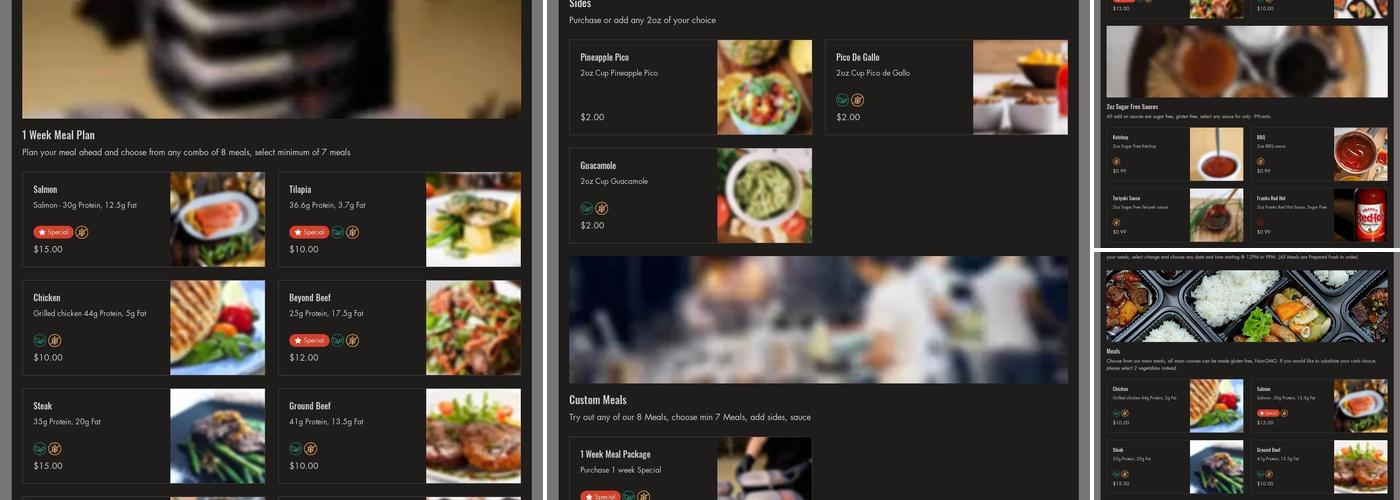
Task: Select the Tilapia dish photo
Action: point(473,219)
